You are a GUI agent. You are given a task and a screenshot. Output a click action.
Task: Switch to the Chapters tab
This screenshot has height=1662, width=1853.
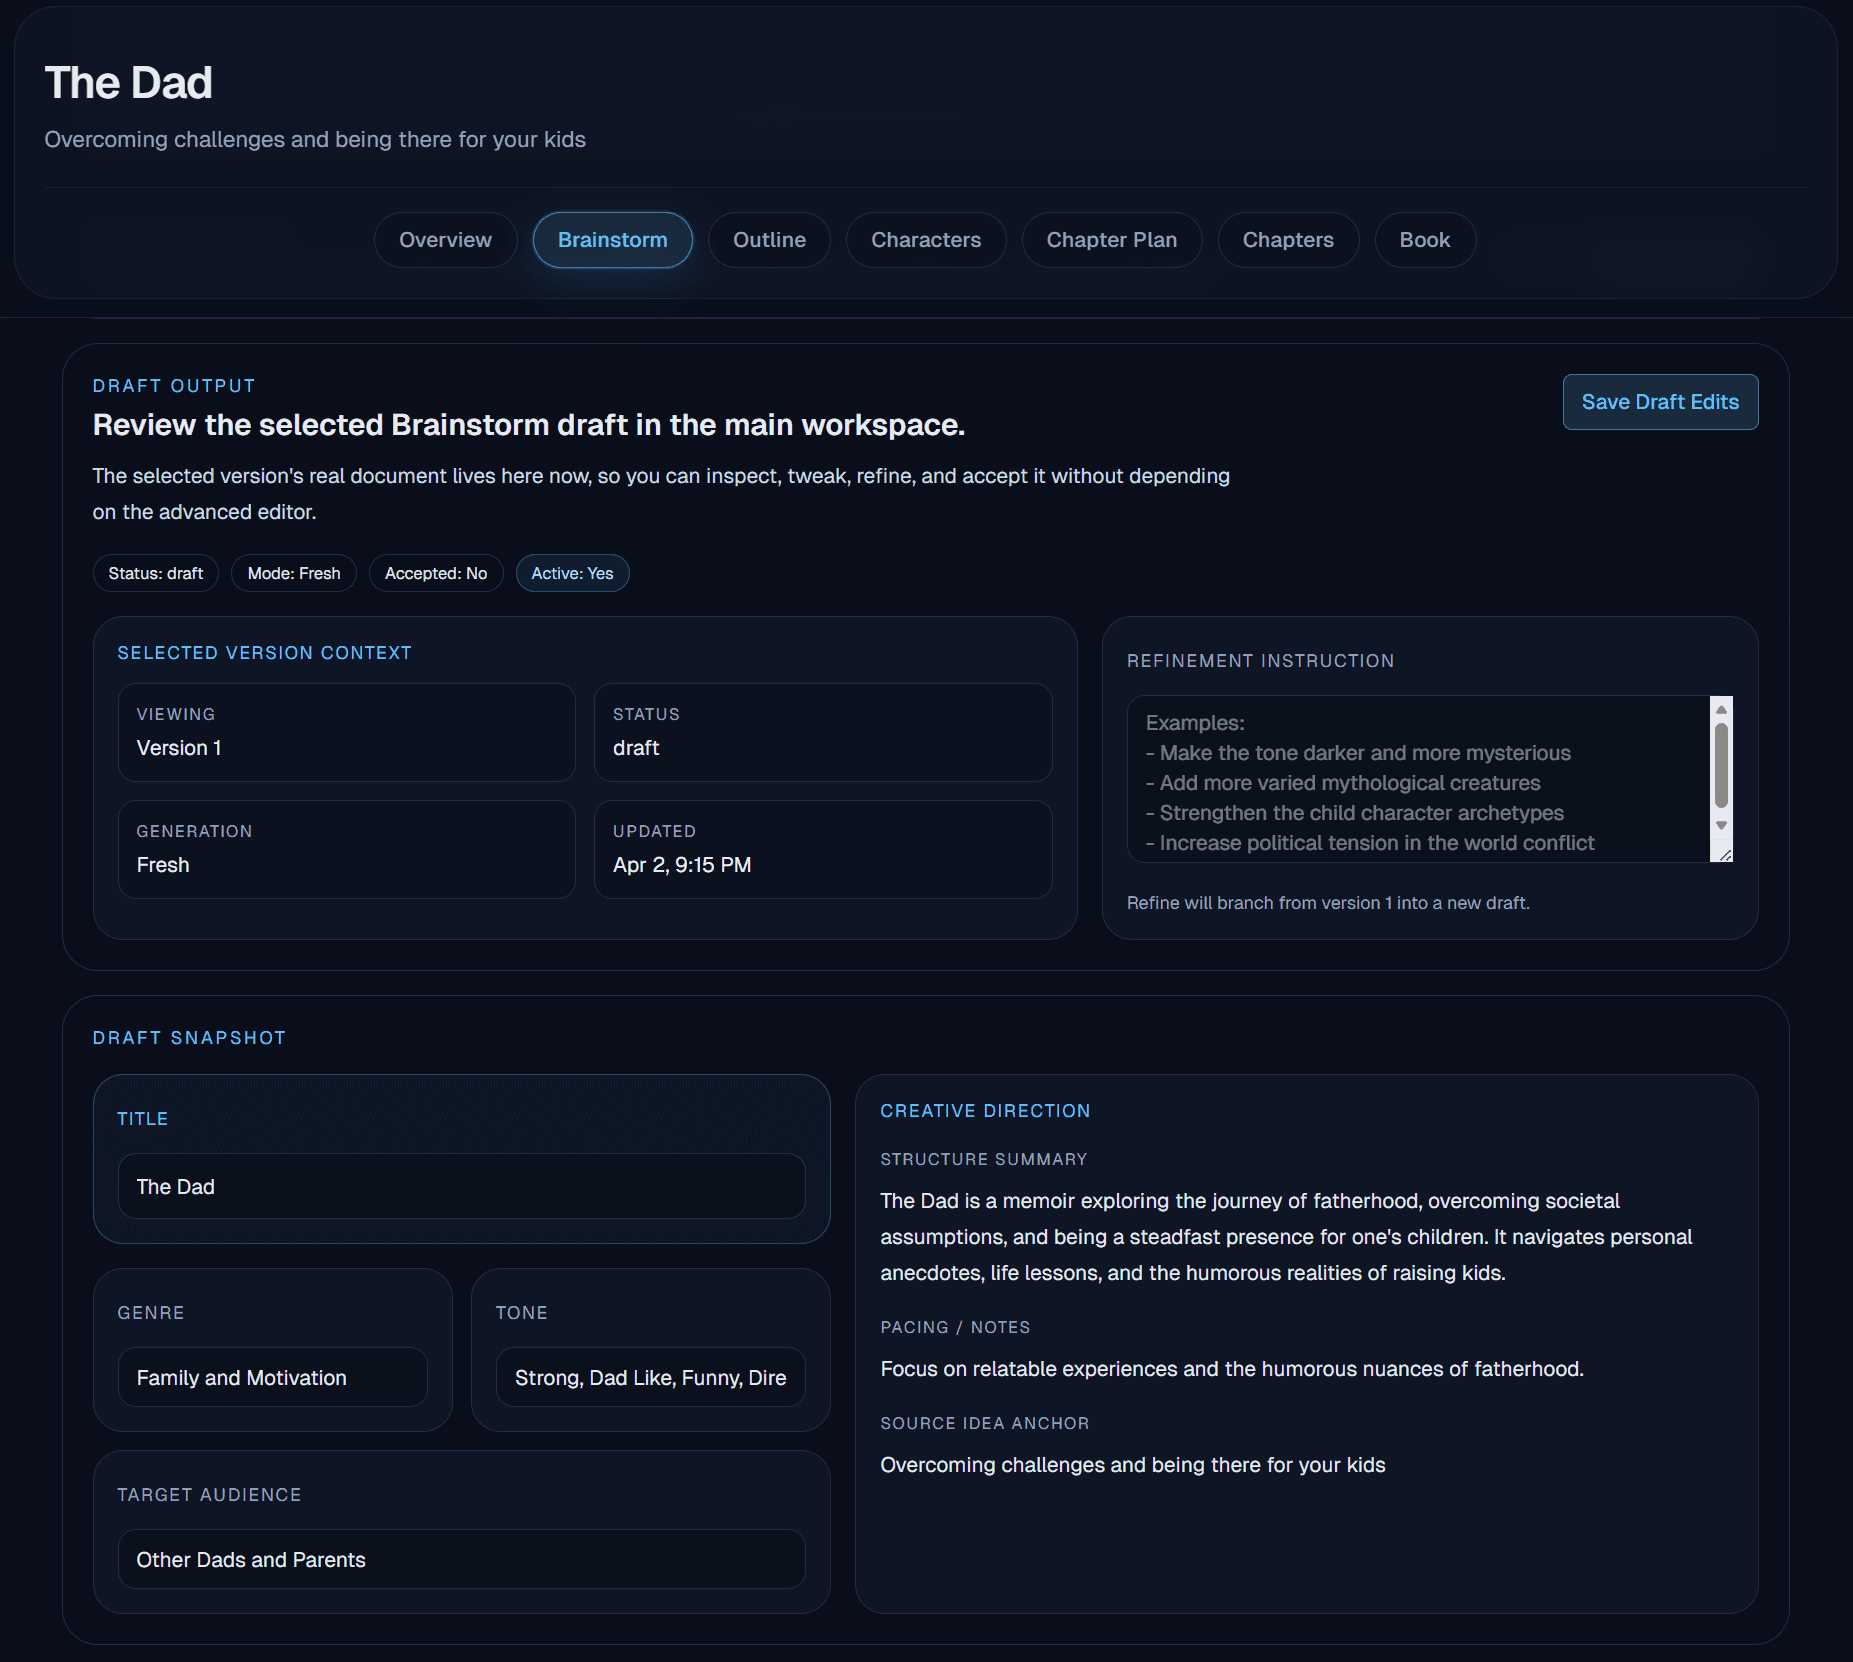(1288, 240)
